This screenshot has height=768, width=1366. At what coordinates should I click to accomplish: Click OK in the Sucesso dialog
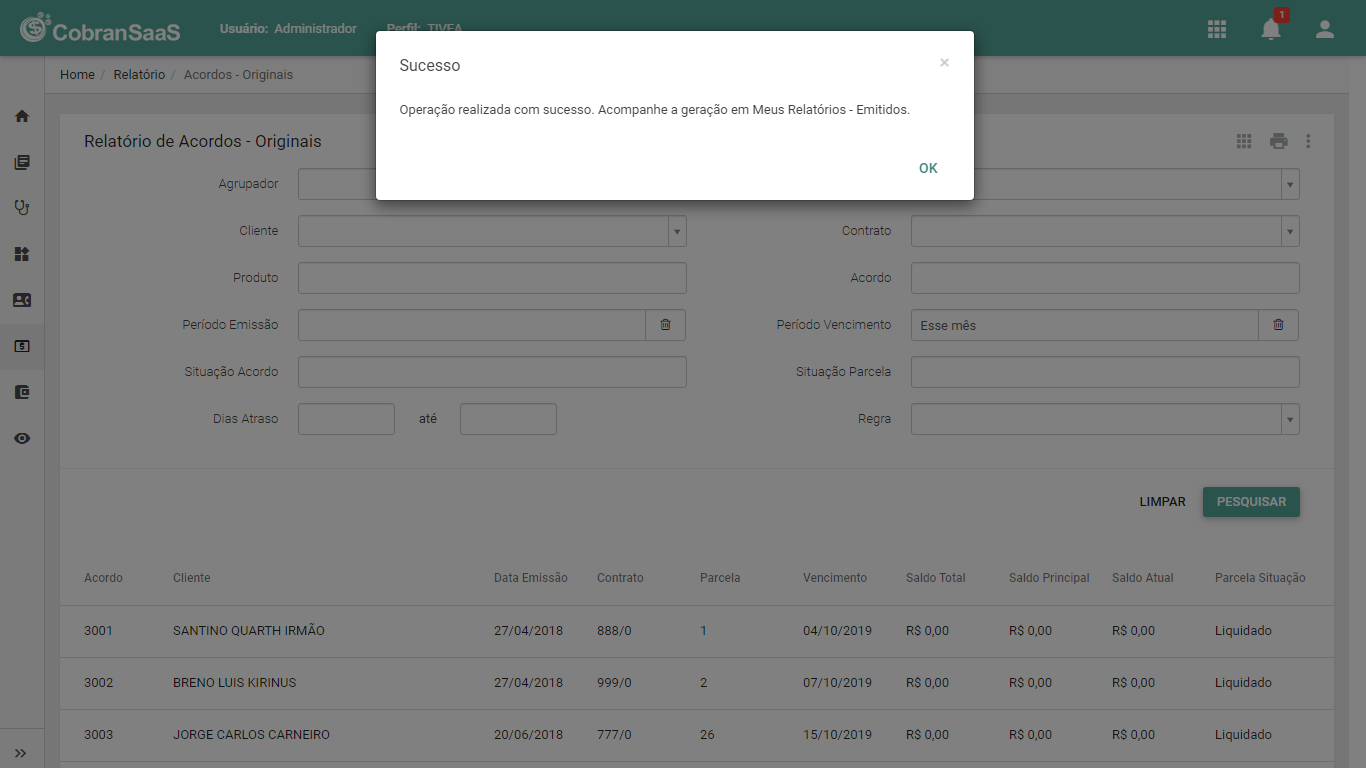928,168
